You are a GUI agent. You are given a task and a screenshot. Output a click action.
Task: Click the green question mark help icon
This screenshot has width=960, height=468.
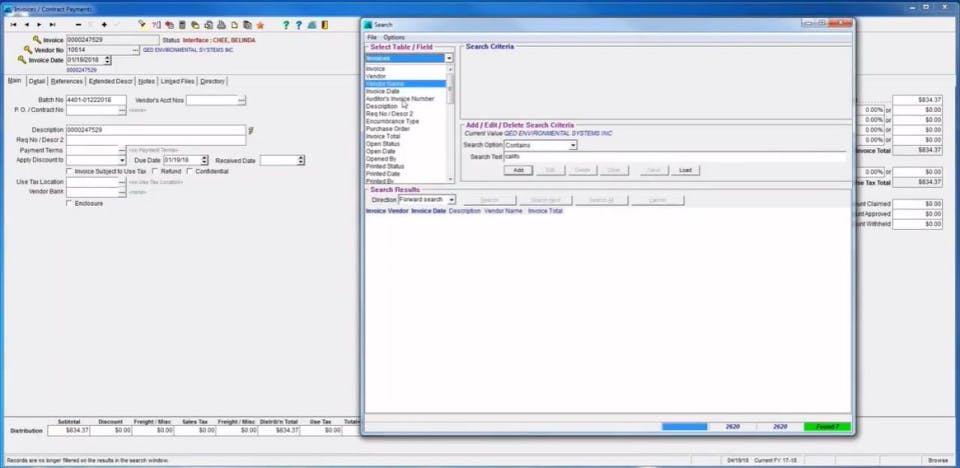[x=285, y=25]
